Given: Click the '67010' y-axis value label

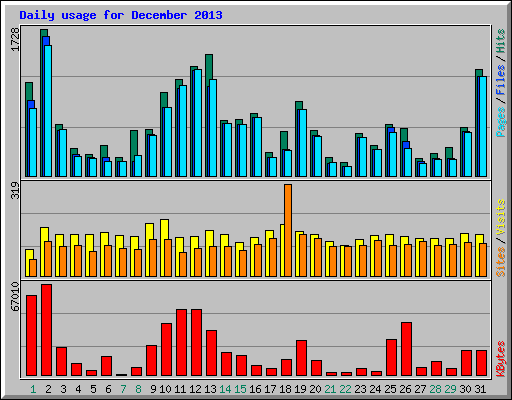Looking at the screenshot, I should coord(15,297).
